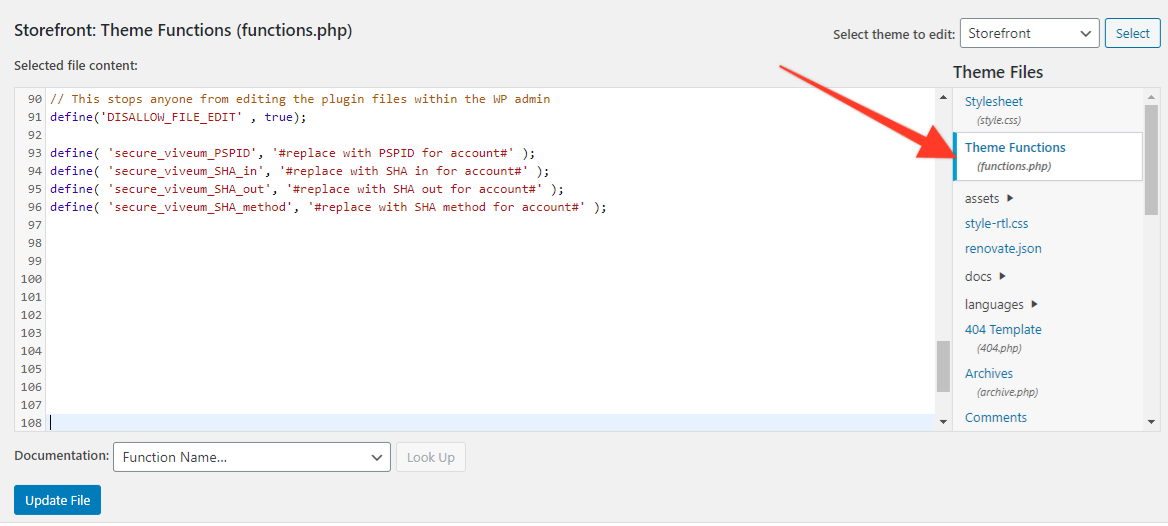Click the Theme Files heading
This screenshot has width=1168, height=526.
coord(997,72)
